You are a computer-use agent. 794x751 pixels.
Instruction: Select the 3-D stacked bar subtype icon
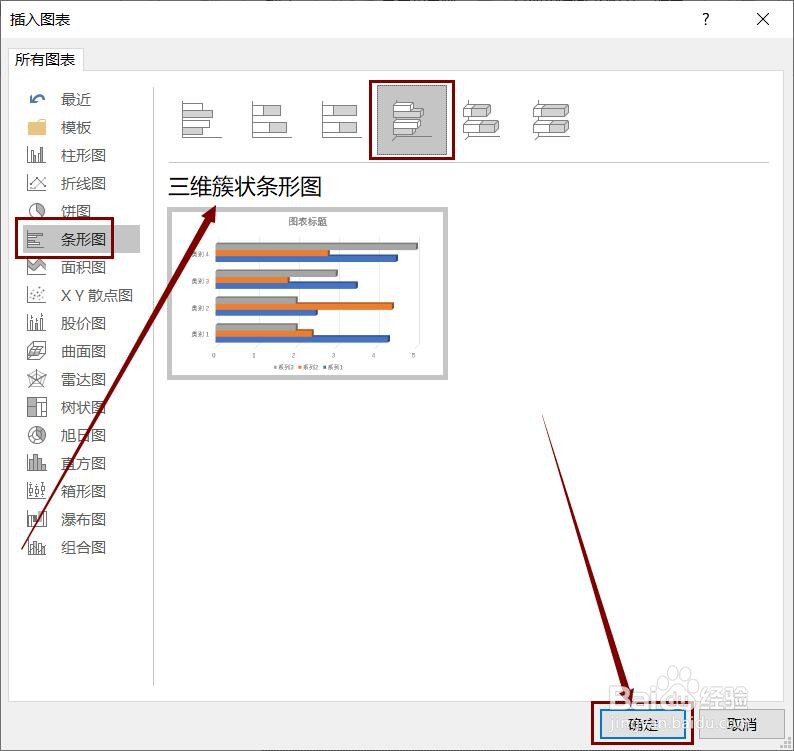point(481,120)
